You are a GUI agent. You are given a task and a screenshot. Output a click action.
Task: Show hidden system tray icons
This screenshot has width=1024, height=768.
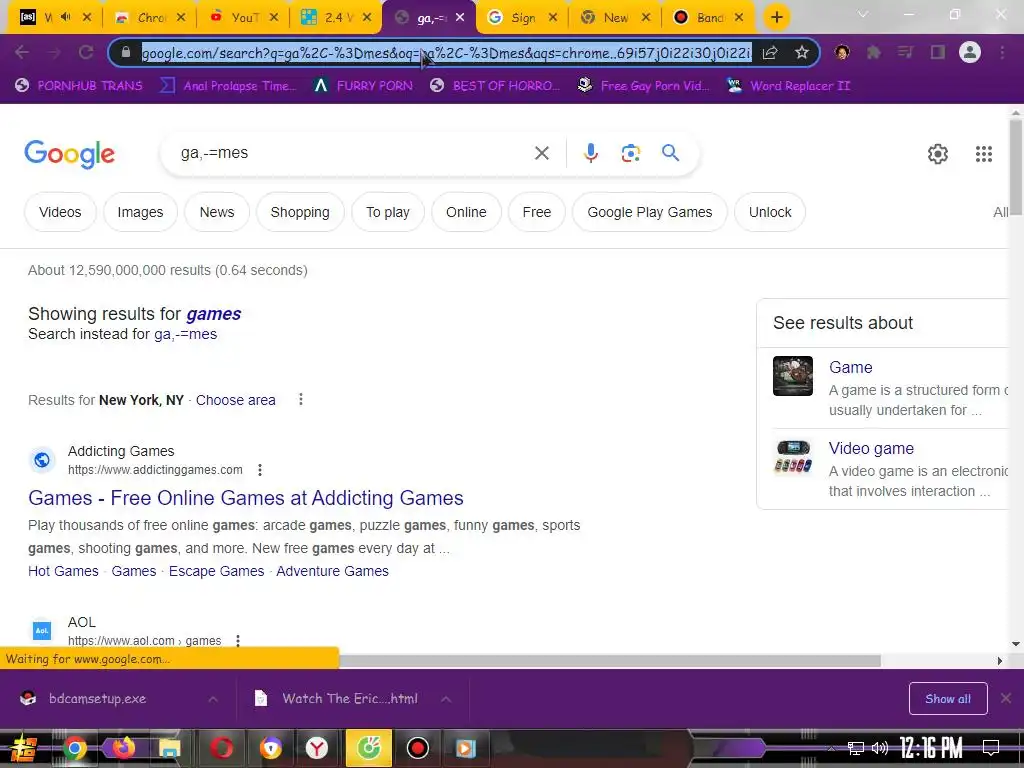point(831,748)
